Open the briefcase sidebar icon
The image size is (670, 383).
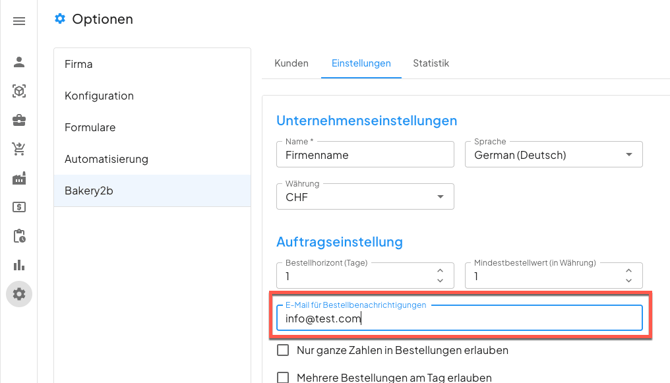point(19,120)
